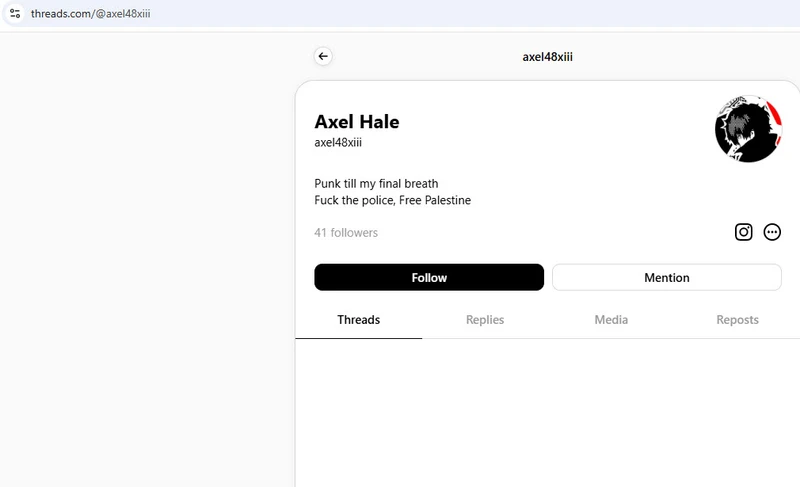Click the axel48xiii header title
This screenshot has width=800, height=487.
(x=547, y=57)
